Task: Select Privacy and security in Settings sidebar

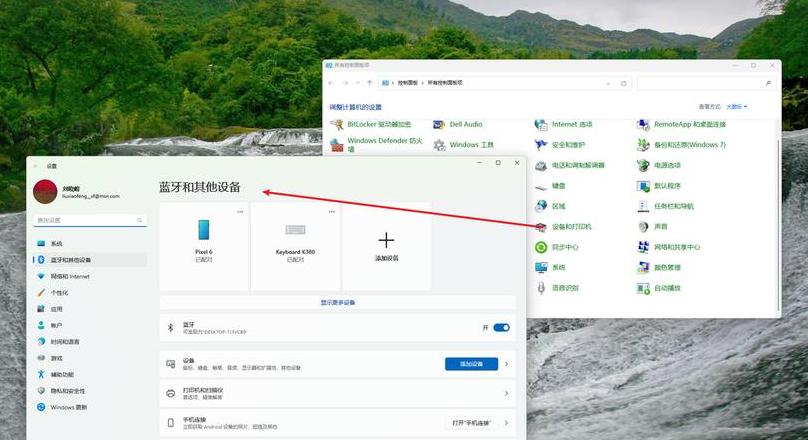Action: pyautogui.click(x=90, y=391)
